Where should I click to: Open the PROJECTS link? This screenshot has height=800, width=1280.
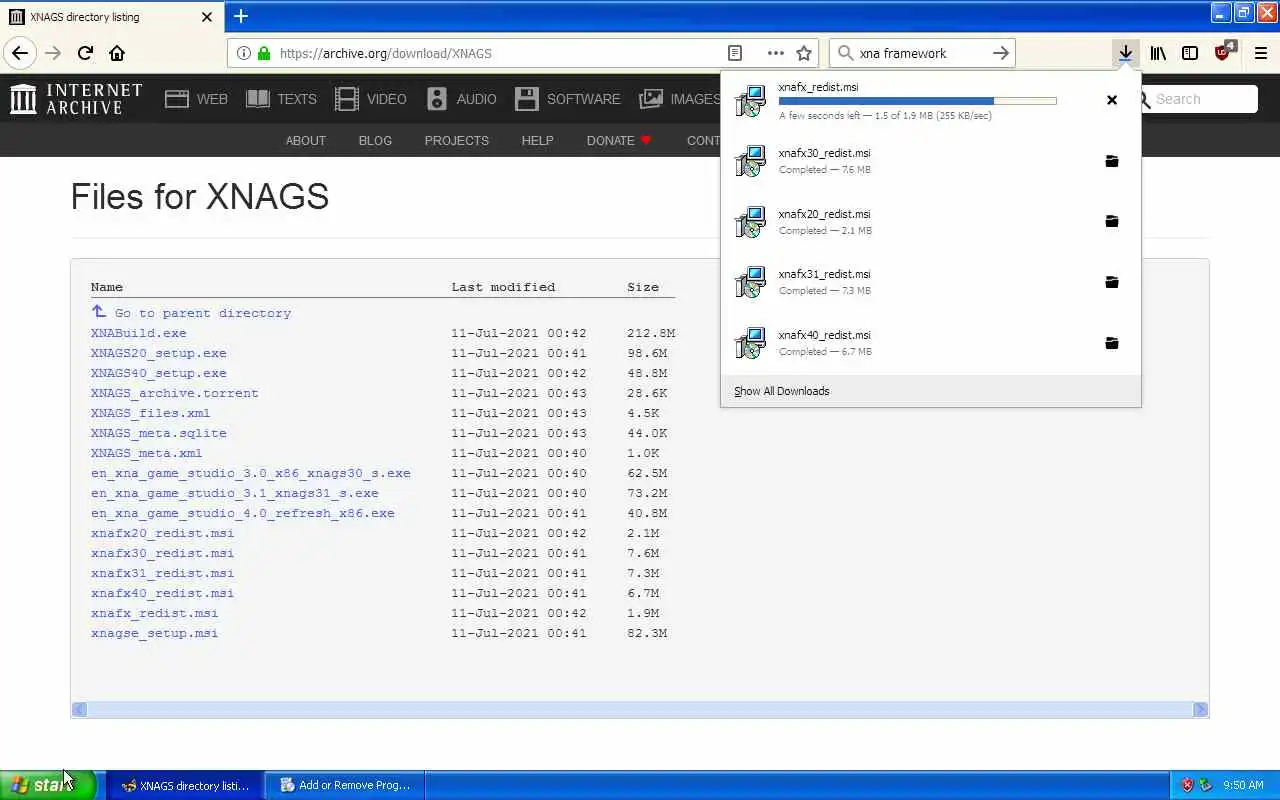(457, 140)
